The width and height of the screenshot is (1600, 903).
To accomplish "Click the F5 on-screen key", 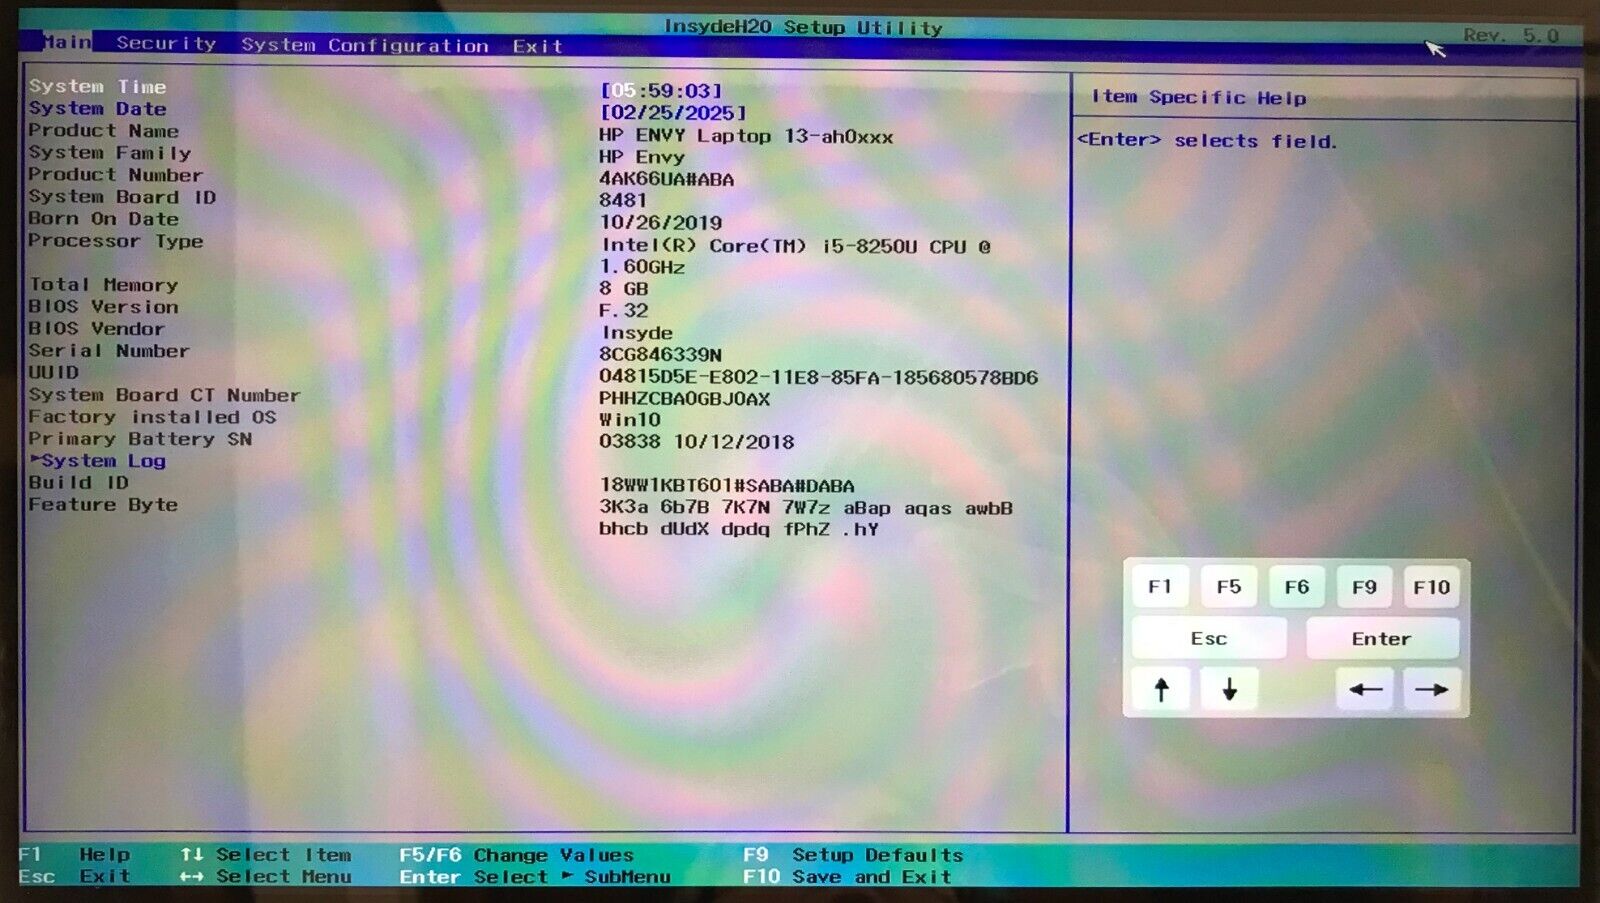I will point(1228,587).
